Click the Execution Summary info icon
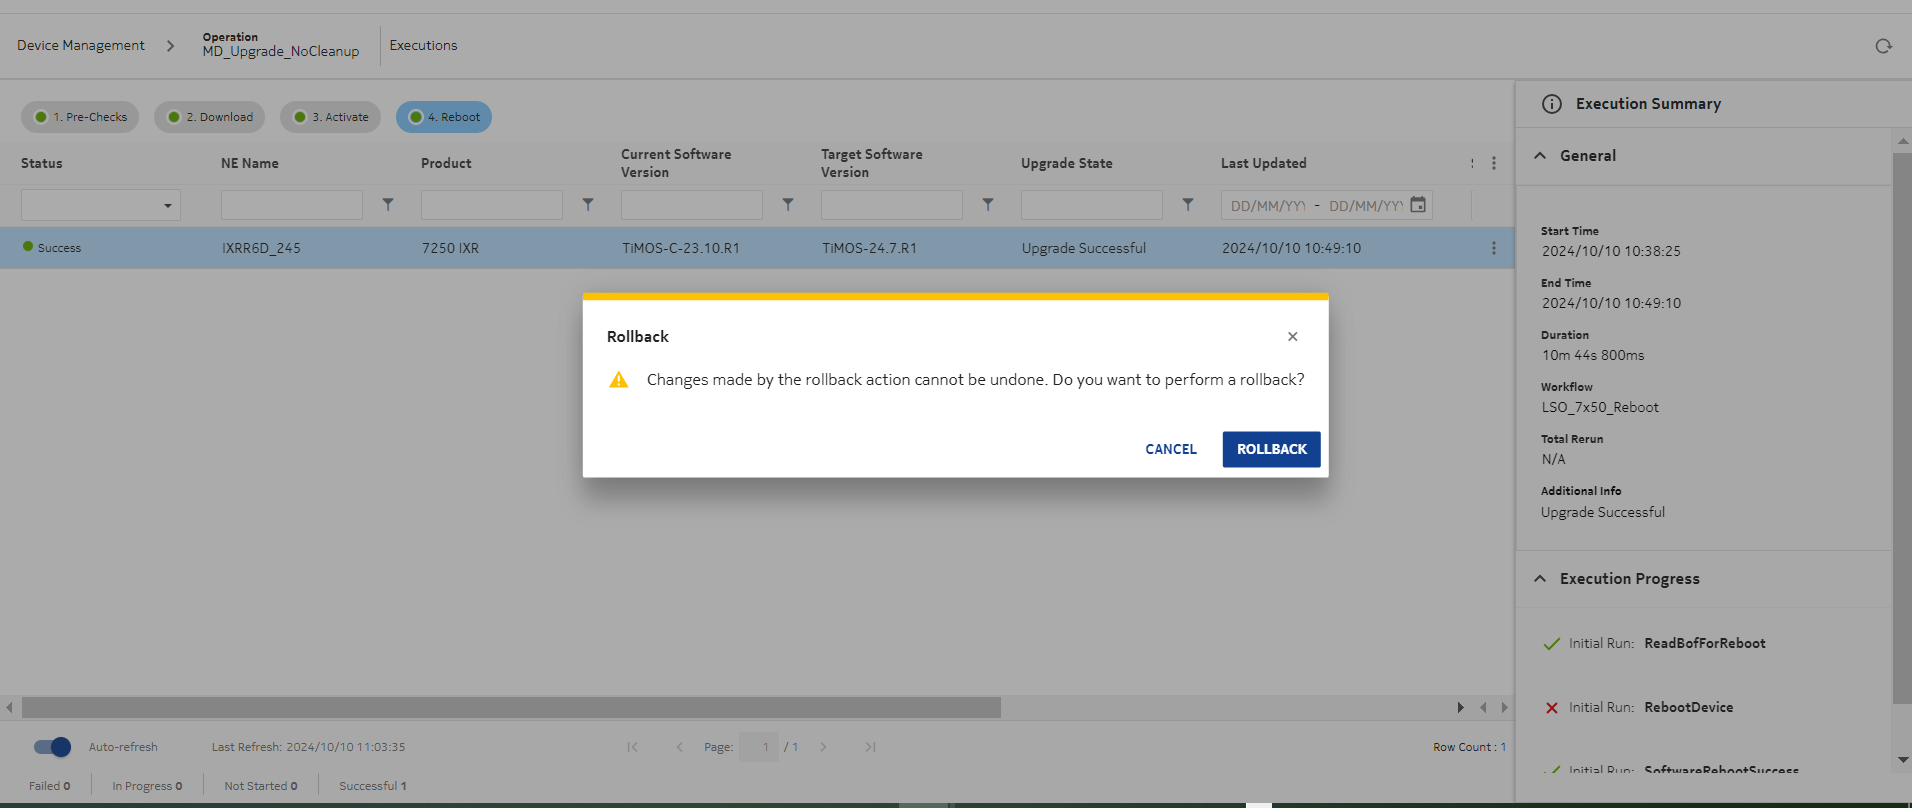 point(1551,104)
